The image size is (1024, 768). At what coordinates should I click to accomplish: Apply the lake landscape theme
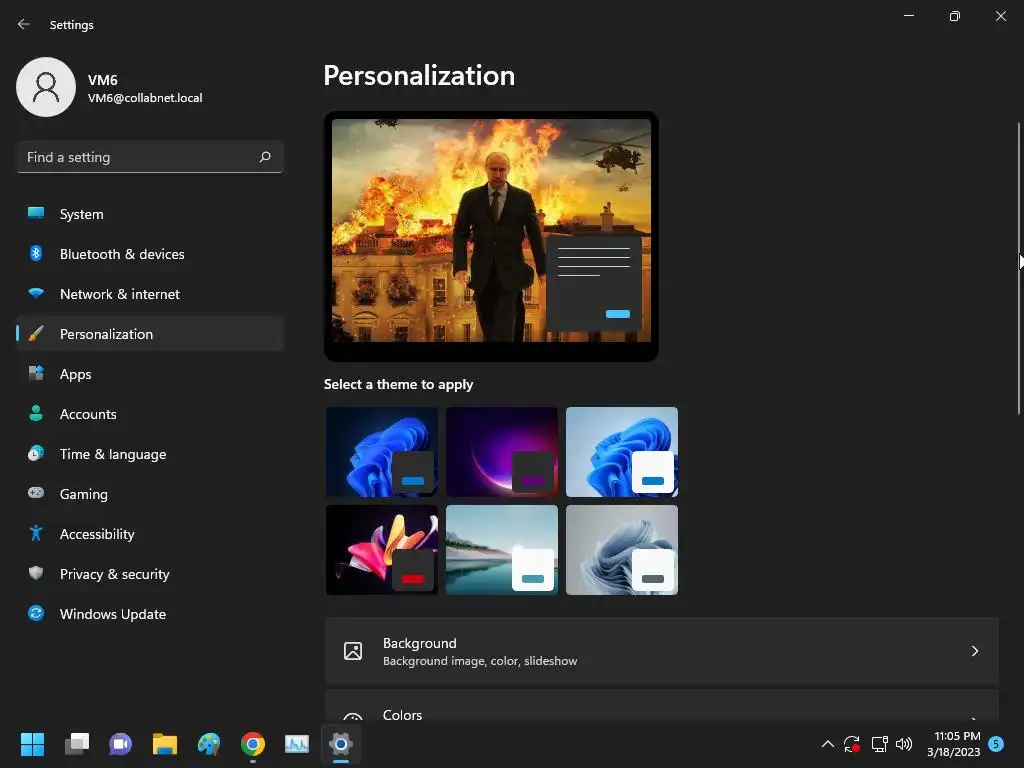coord(502,550)
